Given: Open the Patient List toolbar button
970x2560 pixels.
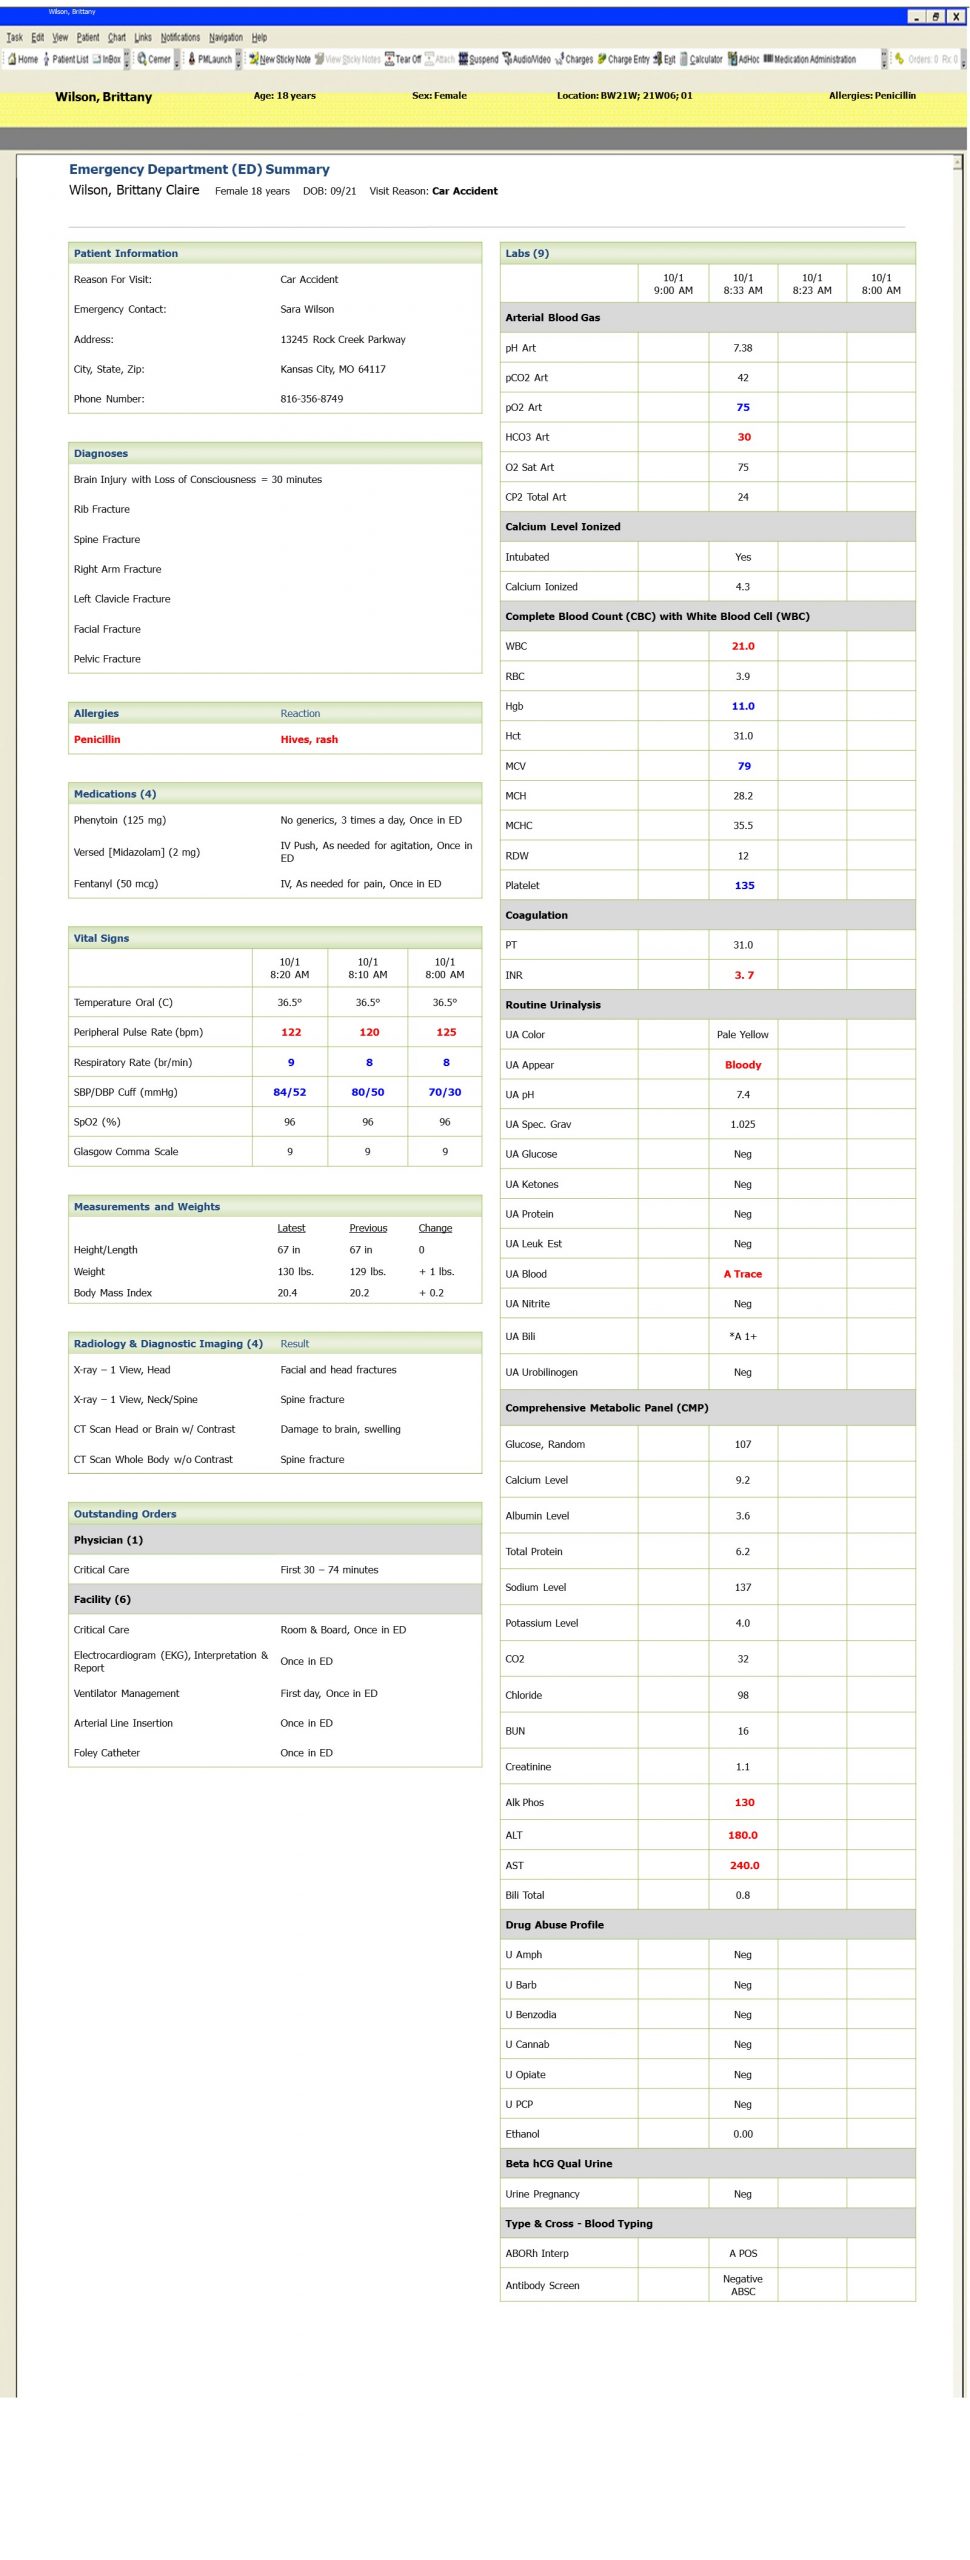Looking at the screenshot, I should (x=65, y=59).
